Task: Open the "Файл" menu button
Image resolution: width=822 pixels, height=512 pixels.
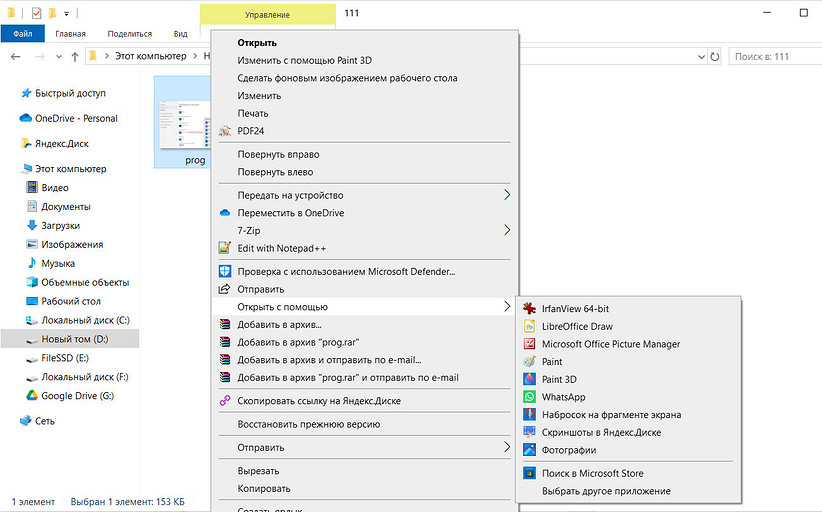Action: [23, 33]
